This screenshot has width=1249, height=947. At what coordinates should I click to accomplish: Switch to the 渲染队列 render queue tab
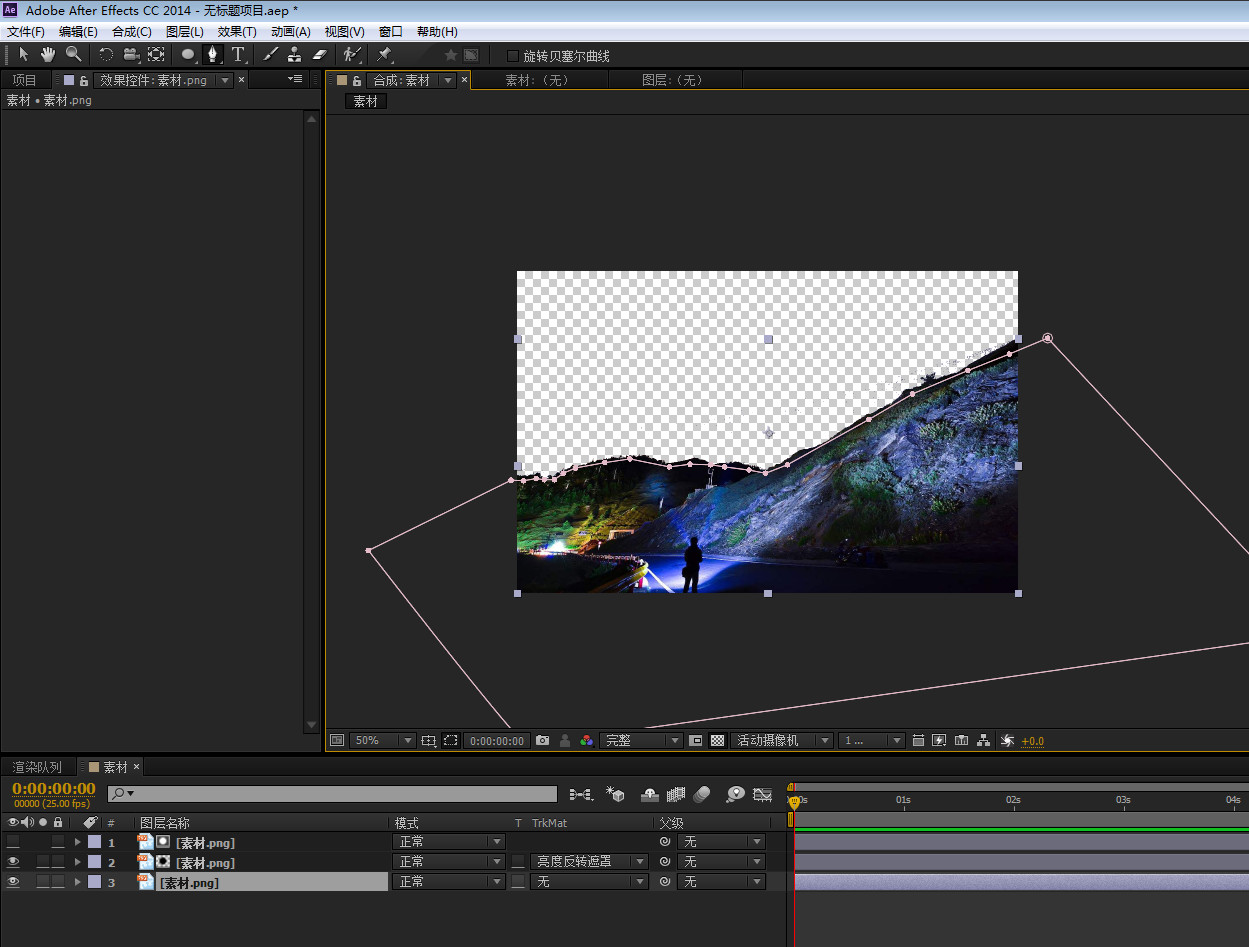(37, 767)
